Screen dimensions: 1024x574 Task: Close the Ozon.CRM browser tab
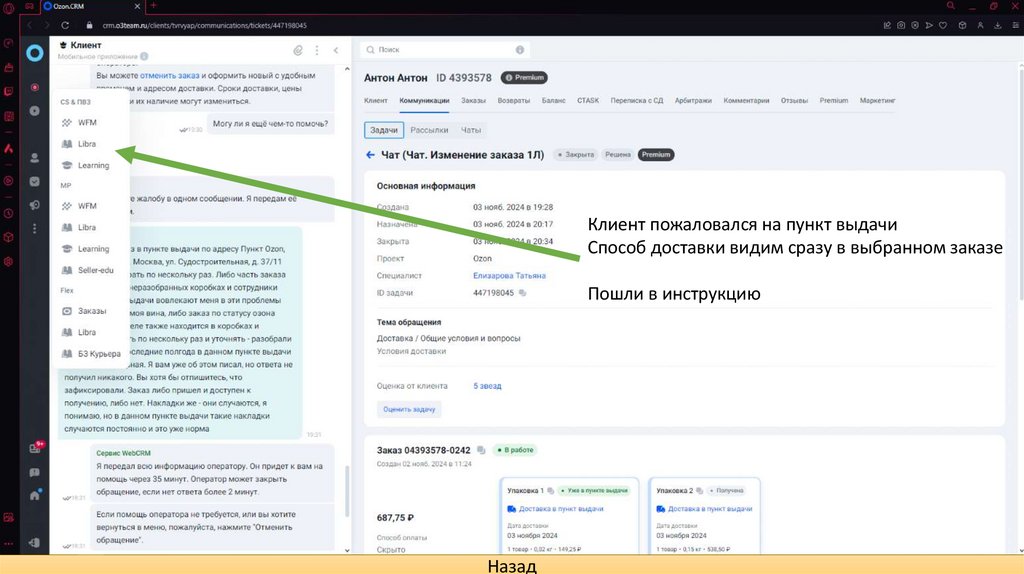[x=137, y=6]
